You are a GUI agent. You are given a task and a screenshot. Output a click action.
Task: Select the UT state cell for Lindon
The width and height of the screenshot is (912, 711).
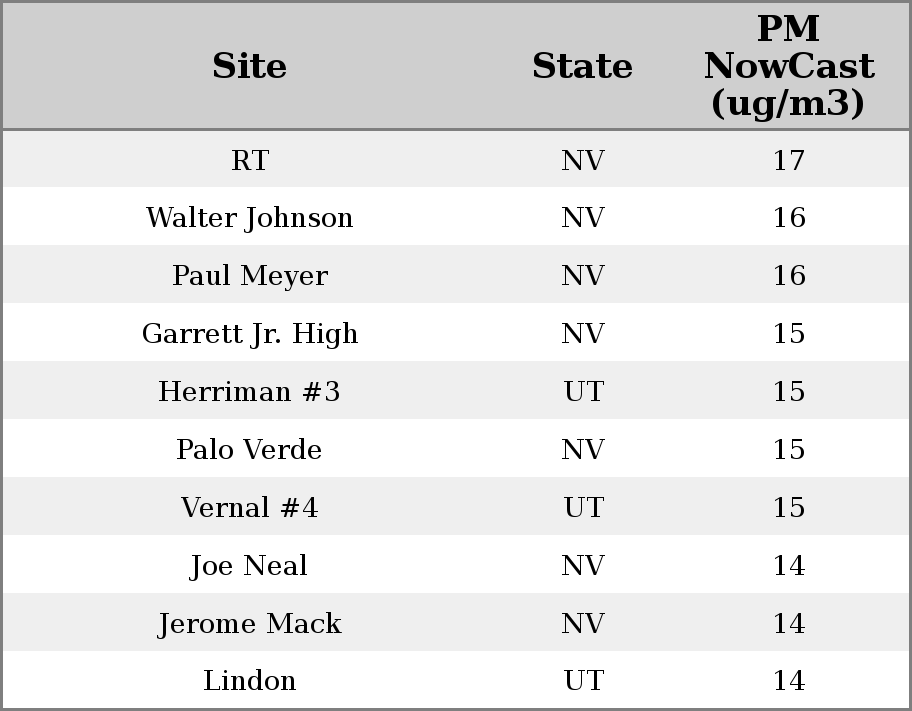(583, 681)
